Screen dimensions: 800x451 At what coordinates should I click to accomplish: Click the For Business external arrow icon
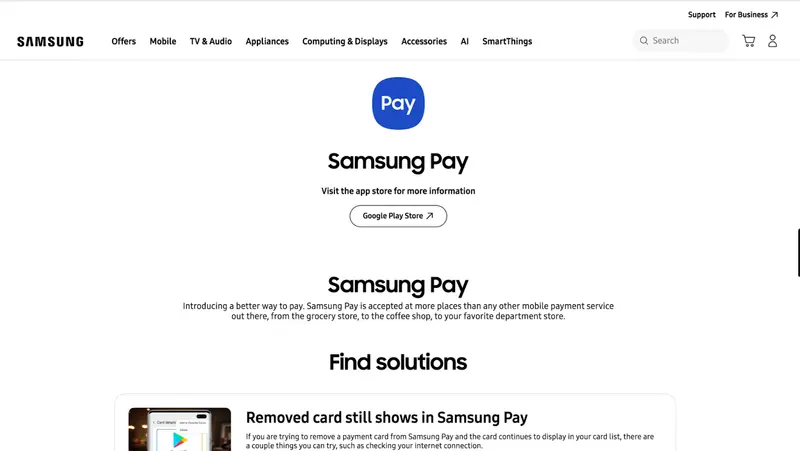[774, 15]
